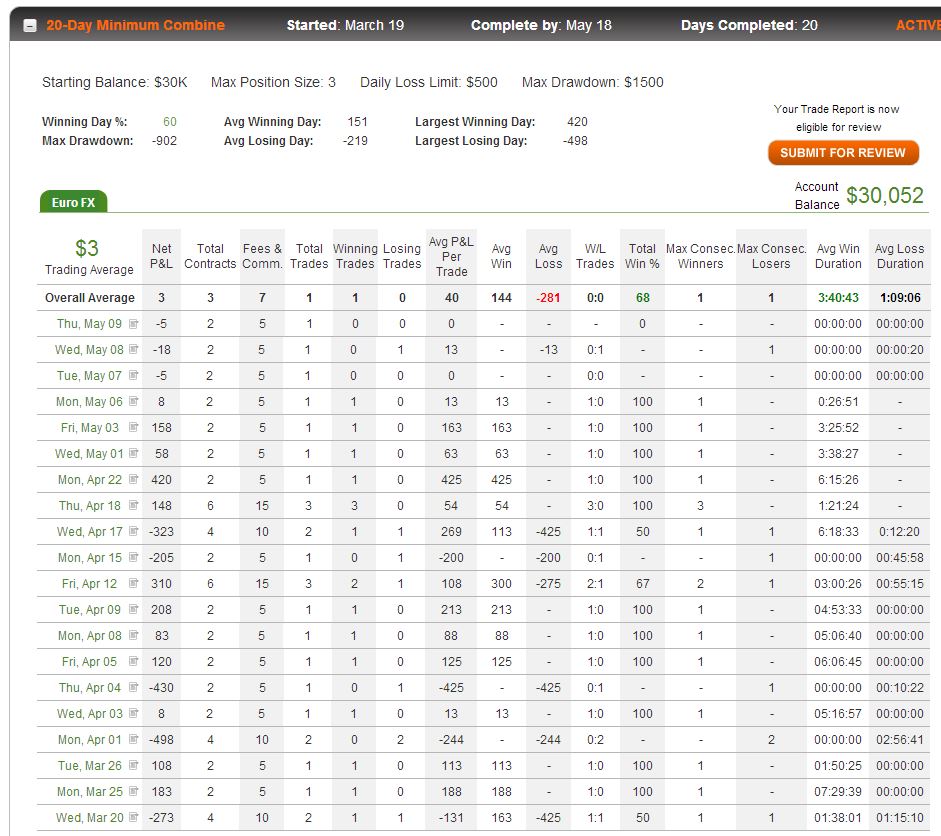Open the notes icon for Wed, Apr 03

(x=133, y=714)
